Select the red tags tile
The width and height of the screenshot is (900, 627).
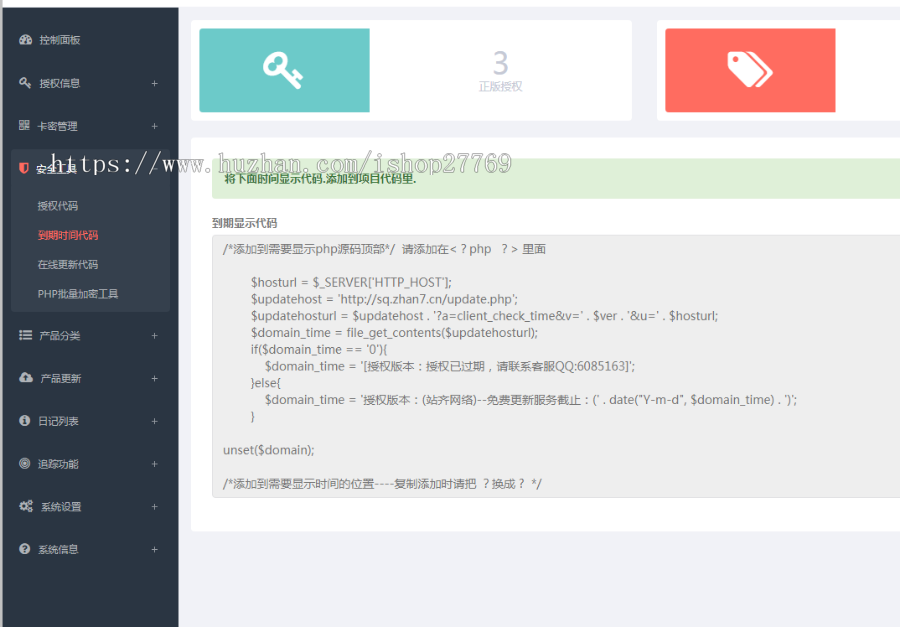point(750,70)
